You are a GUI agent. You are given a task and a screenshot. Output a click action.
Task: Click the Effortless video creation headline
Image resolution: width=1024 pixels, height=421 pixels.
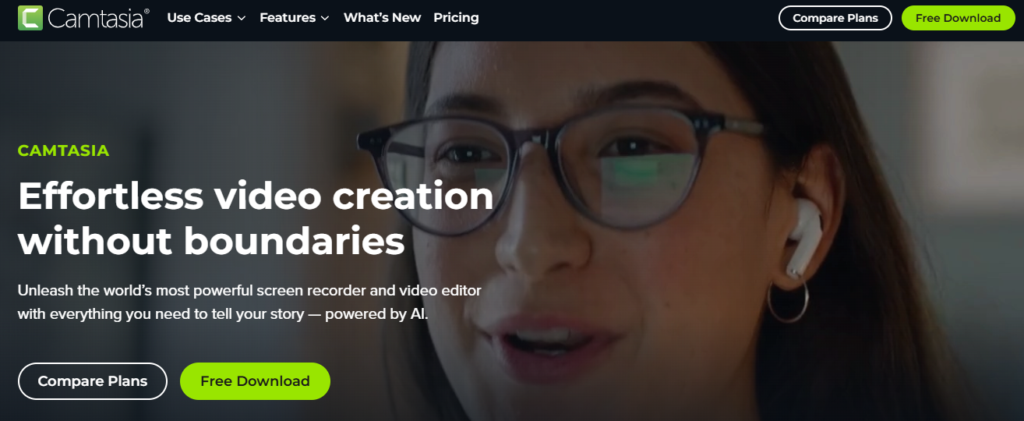[x=255, y=196]
